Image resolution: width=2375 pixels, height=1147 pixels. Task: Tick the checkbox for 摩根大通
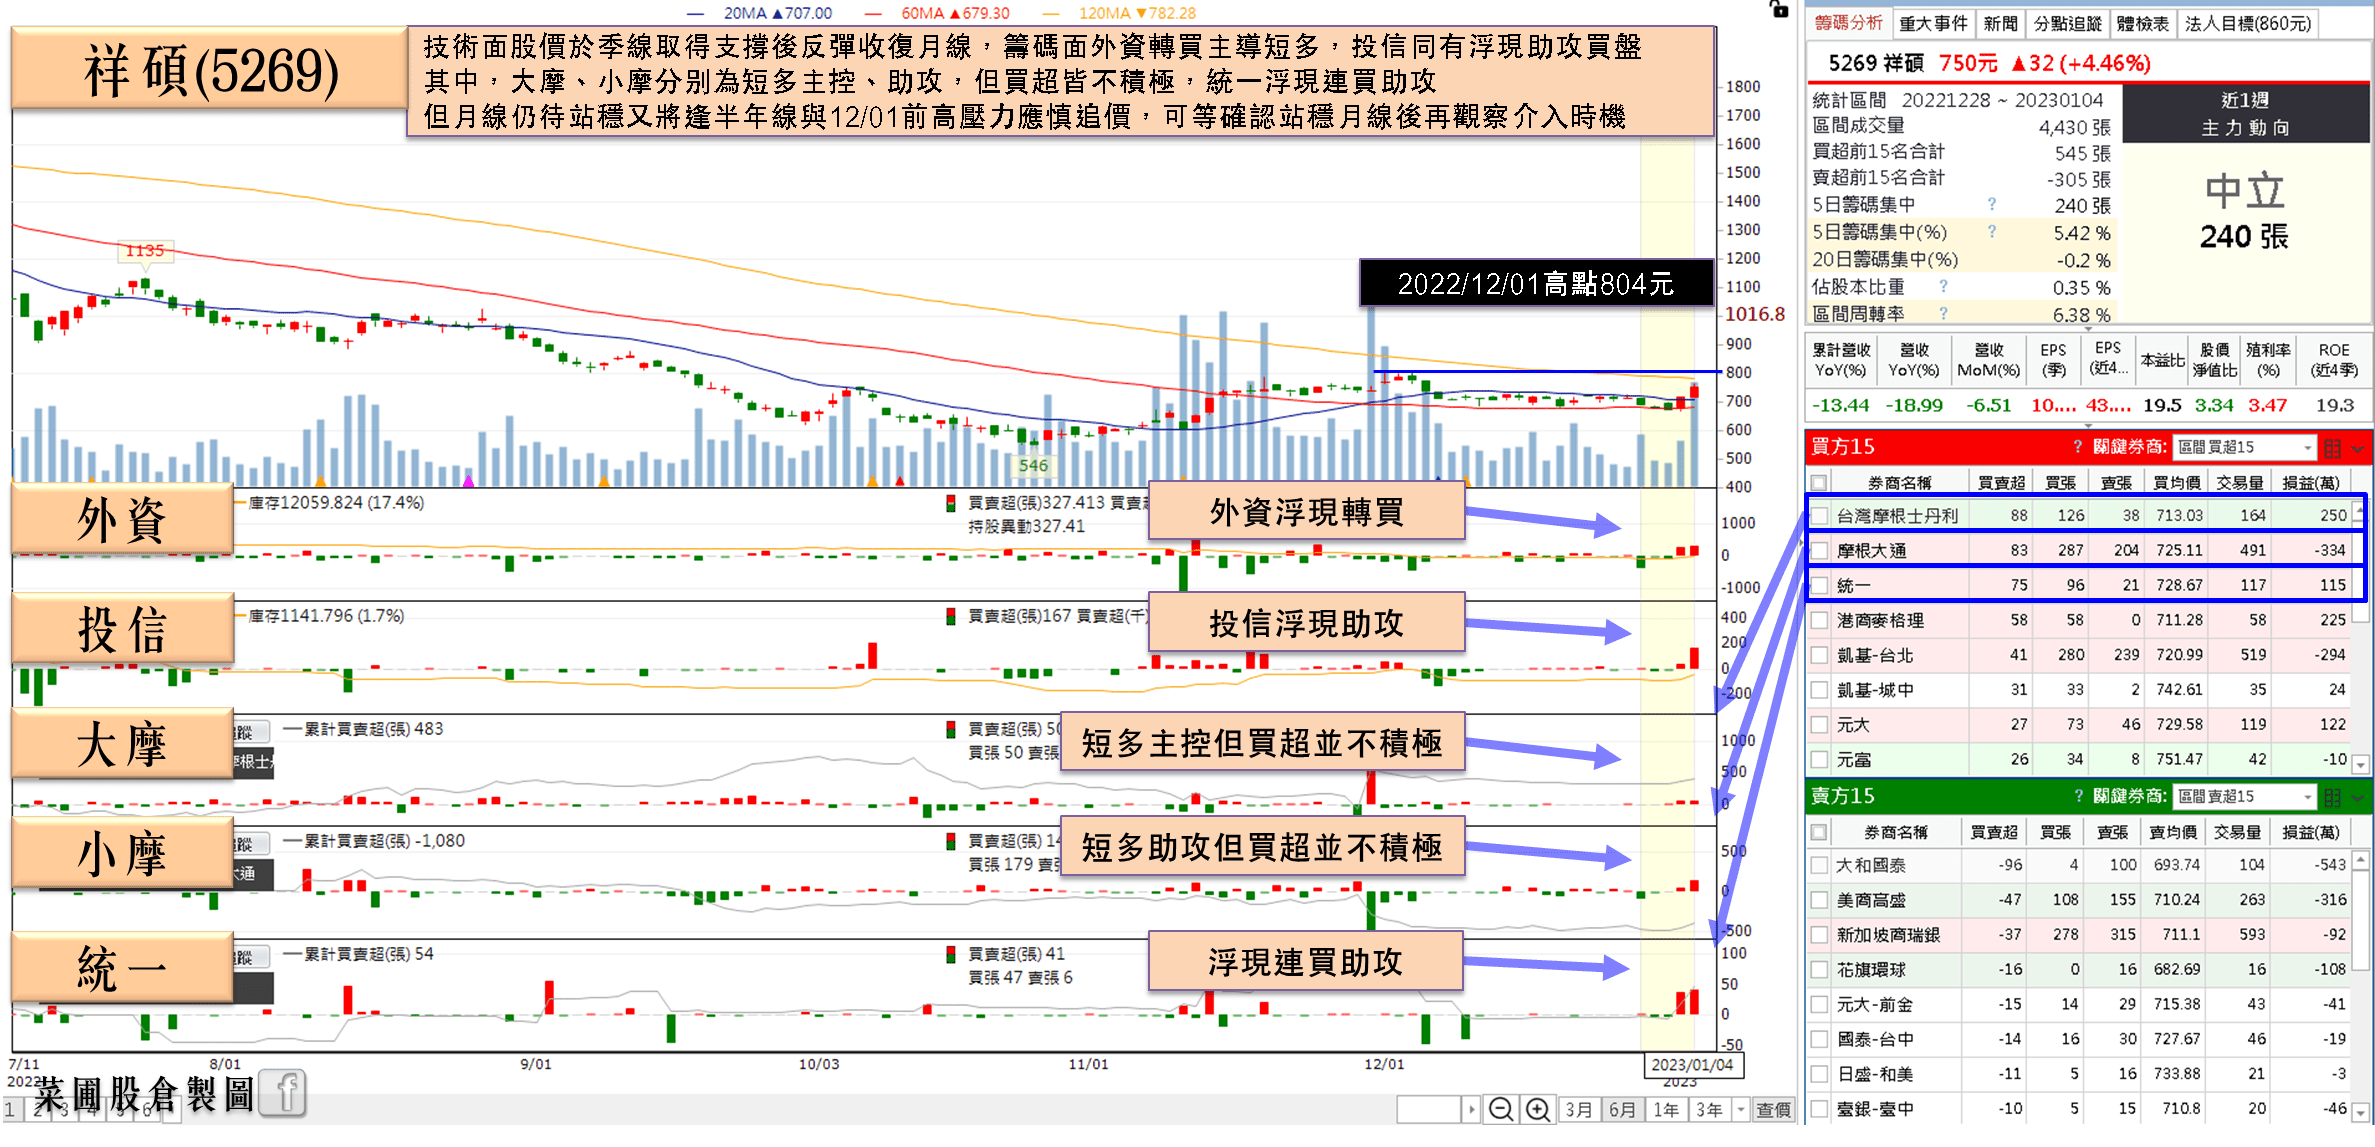(x=1820, y=551)
